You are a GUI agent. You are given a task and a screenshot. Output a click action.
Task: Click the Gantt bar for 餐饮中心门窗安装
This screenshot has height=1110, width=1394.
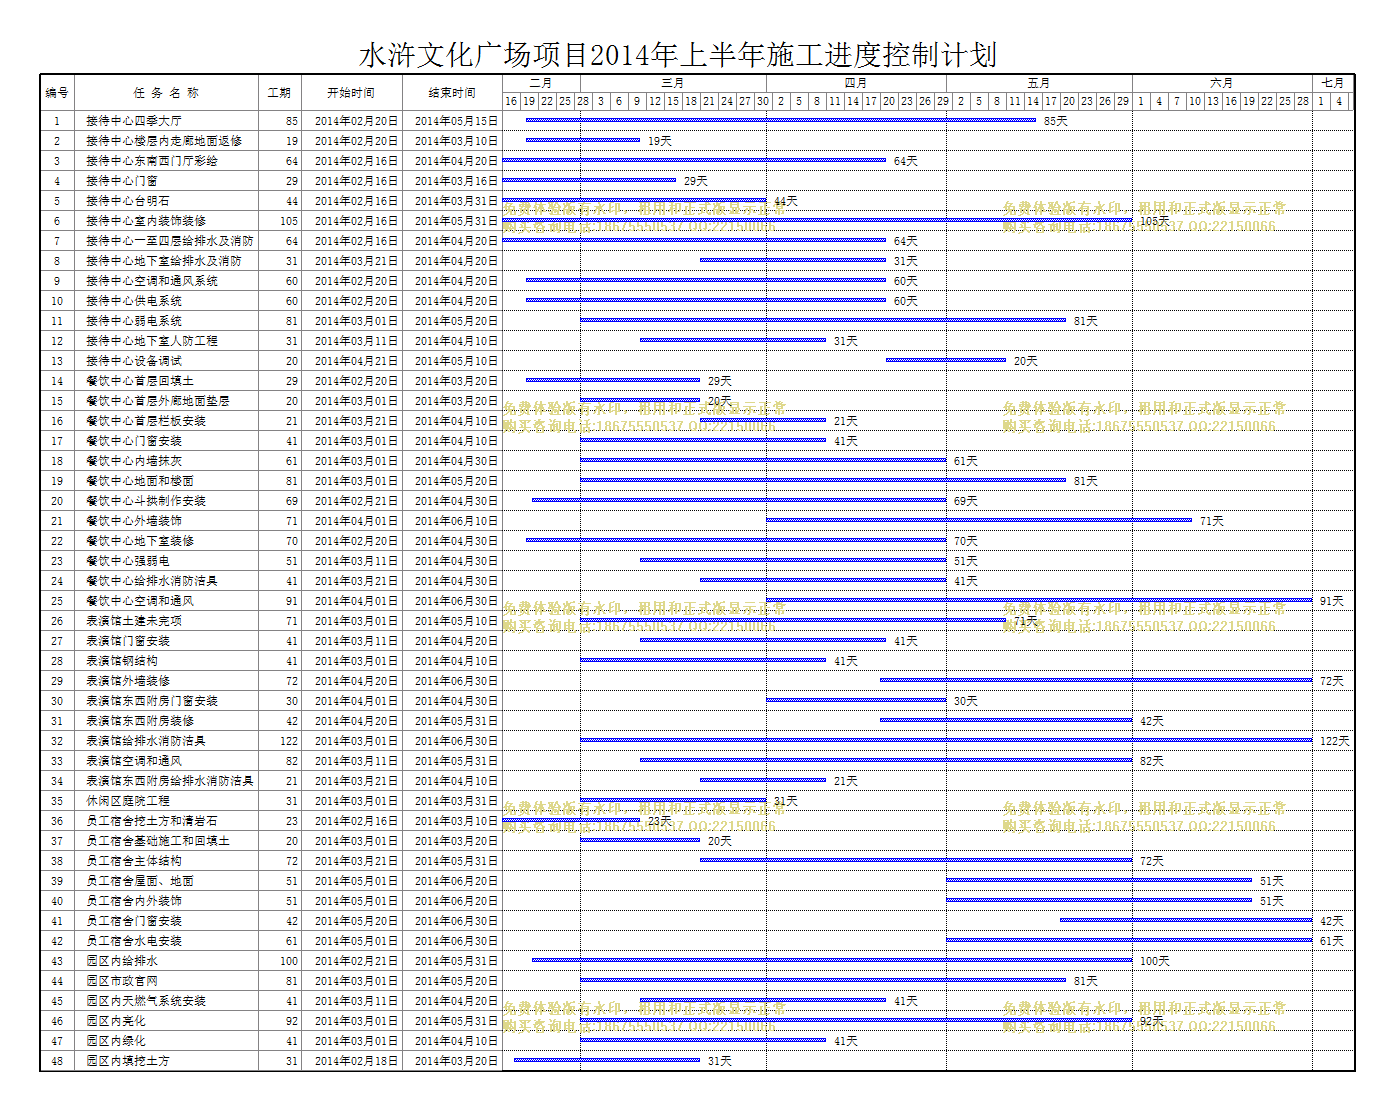703,440
